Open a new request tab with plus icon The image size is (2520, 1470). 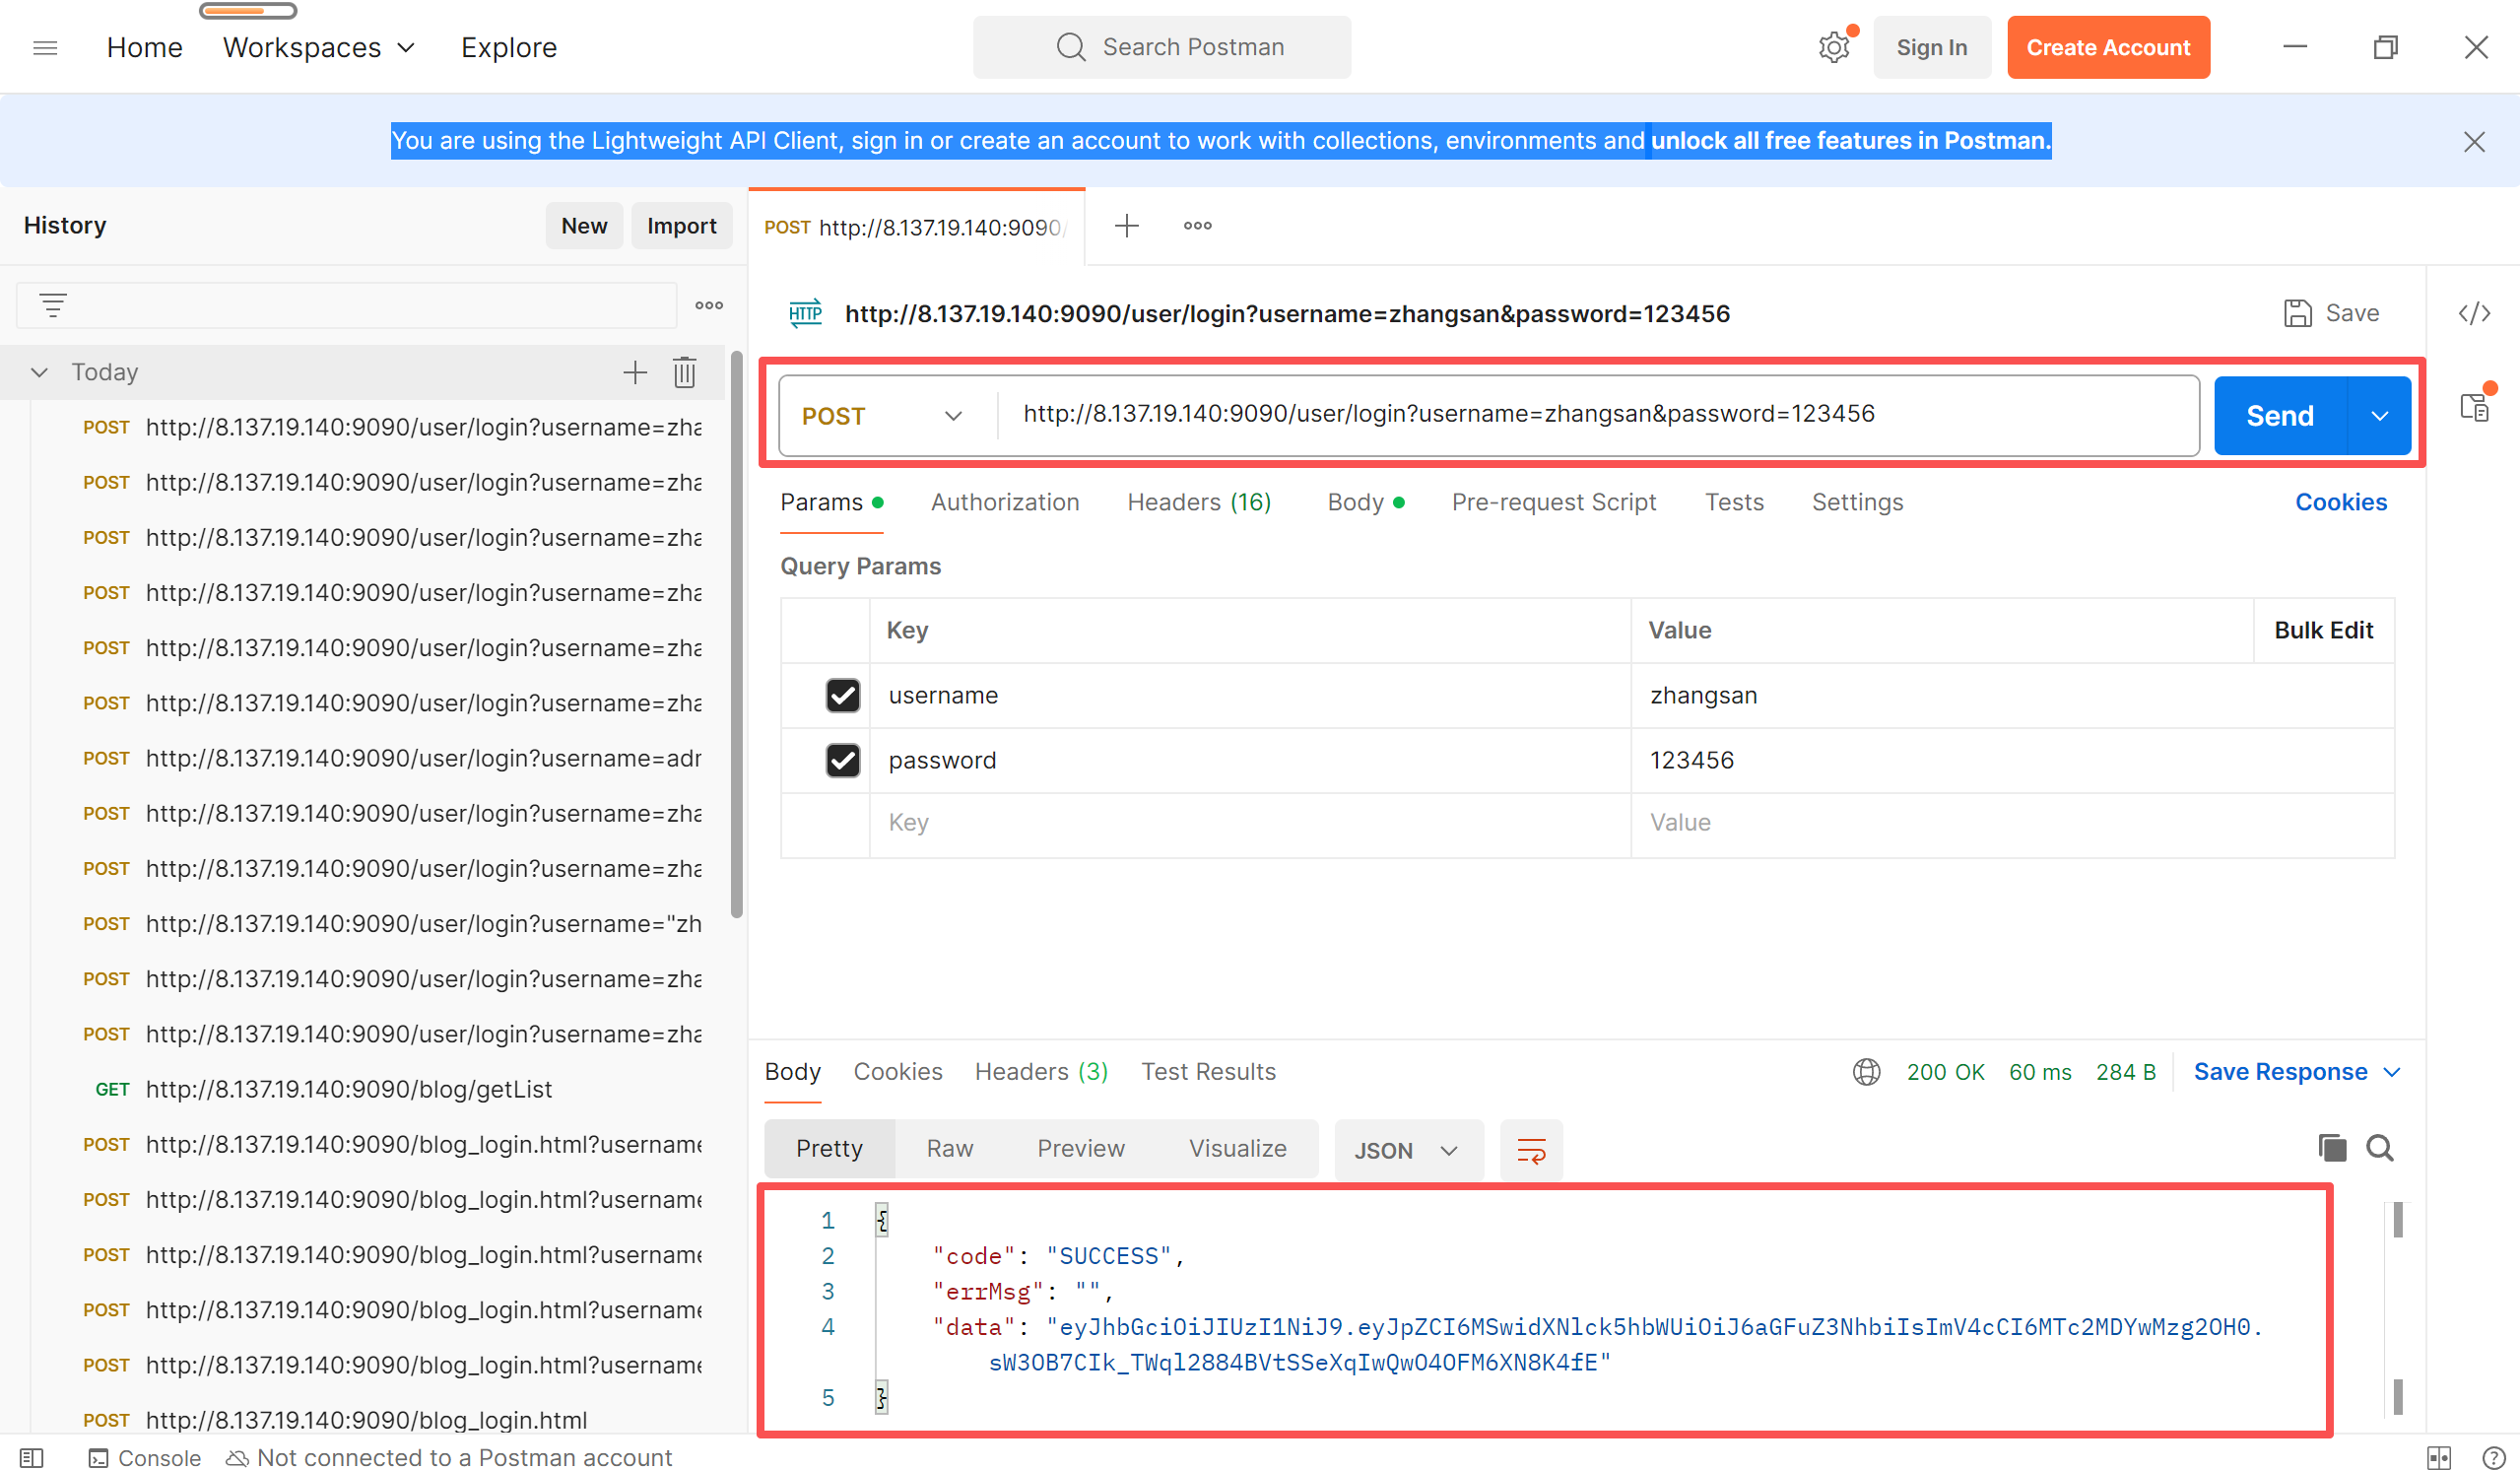coord(1126,226)
